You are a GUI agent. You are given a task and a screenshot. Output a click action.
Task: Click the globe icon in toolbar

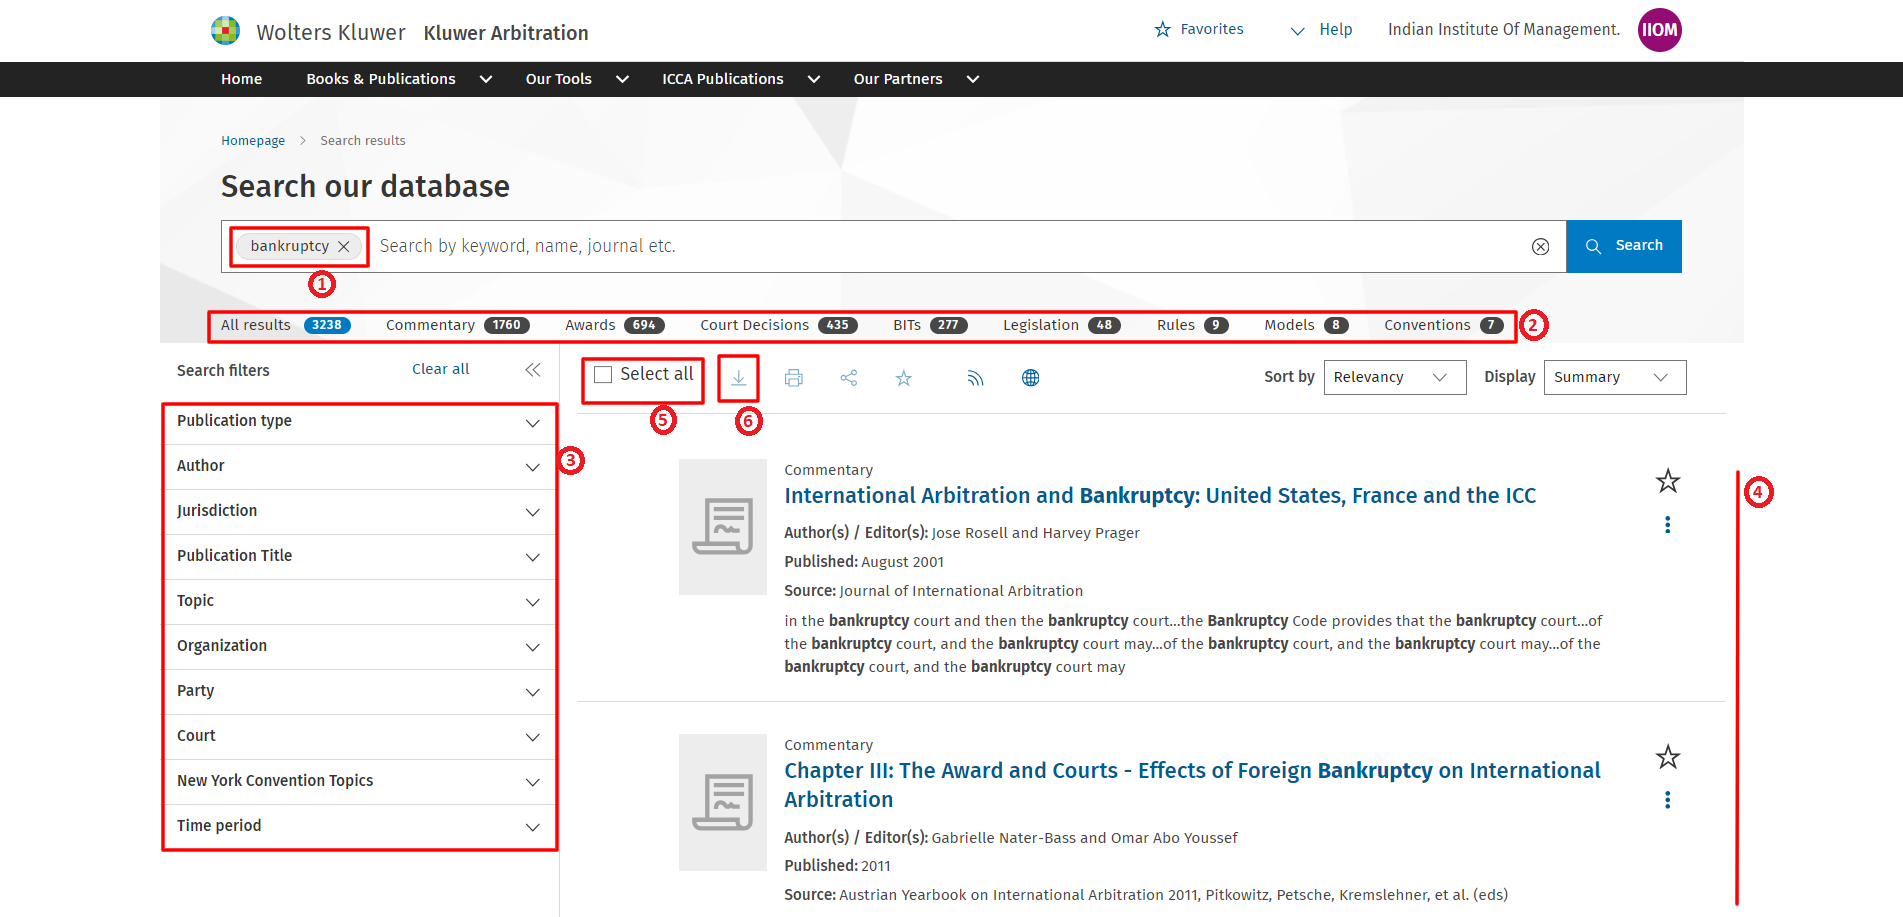pos(1031,378)
